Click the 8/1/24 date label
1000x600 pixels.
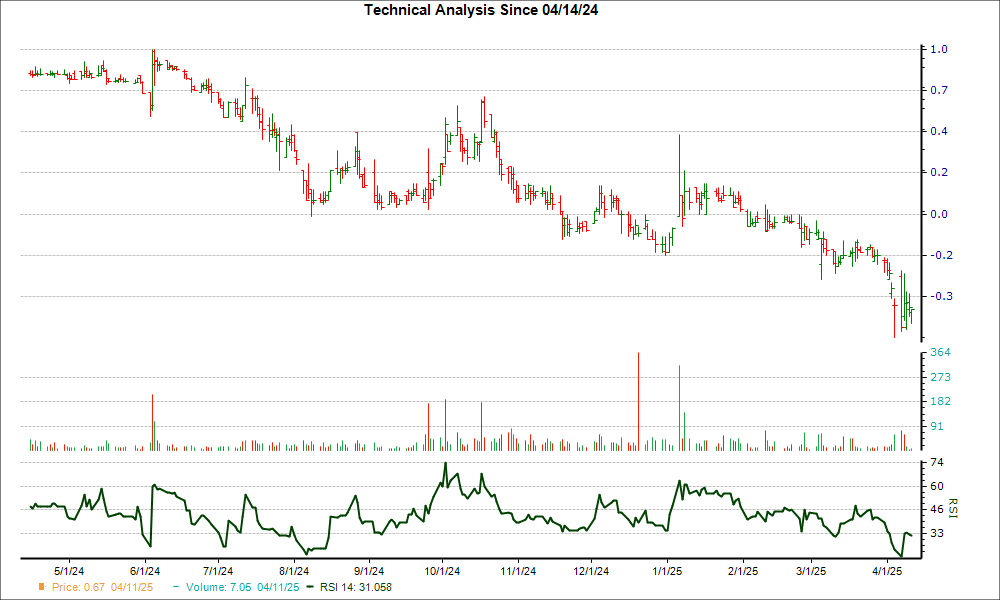294,571
